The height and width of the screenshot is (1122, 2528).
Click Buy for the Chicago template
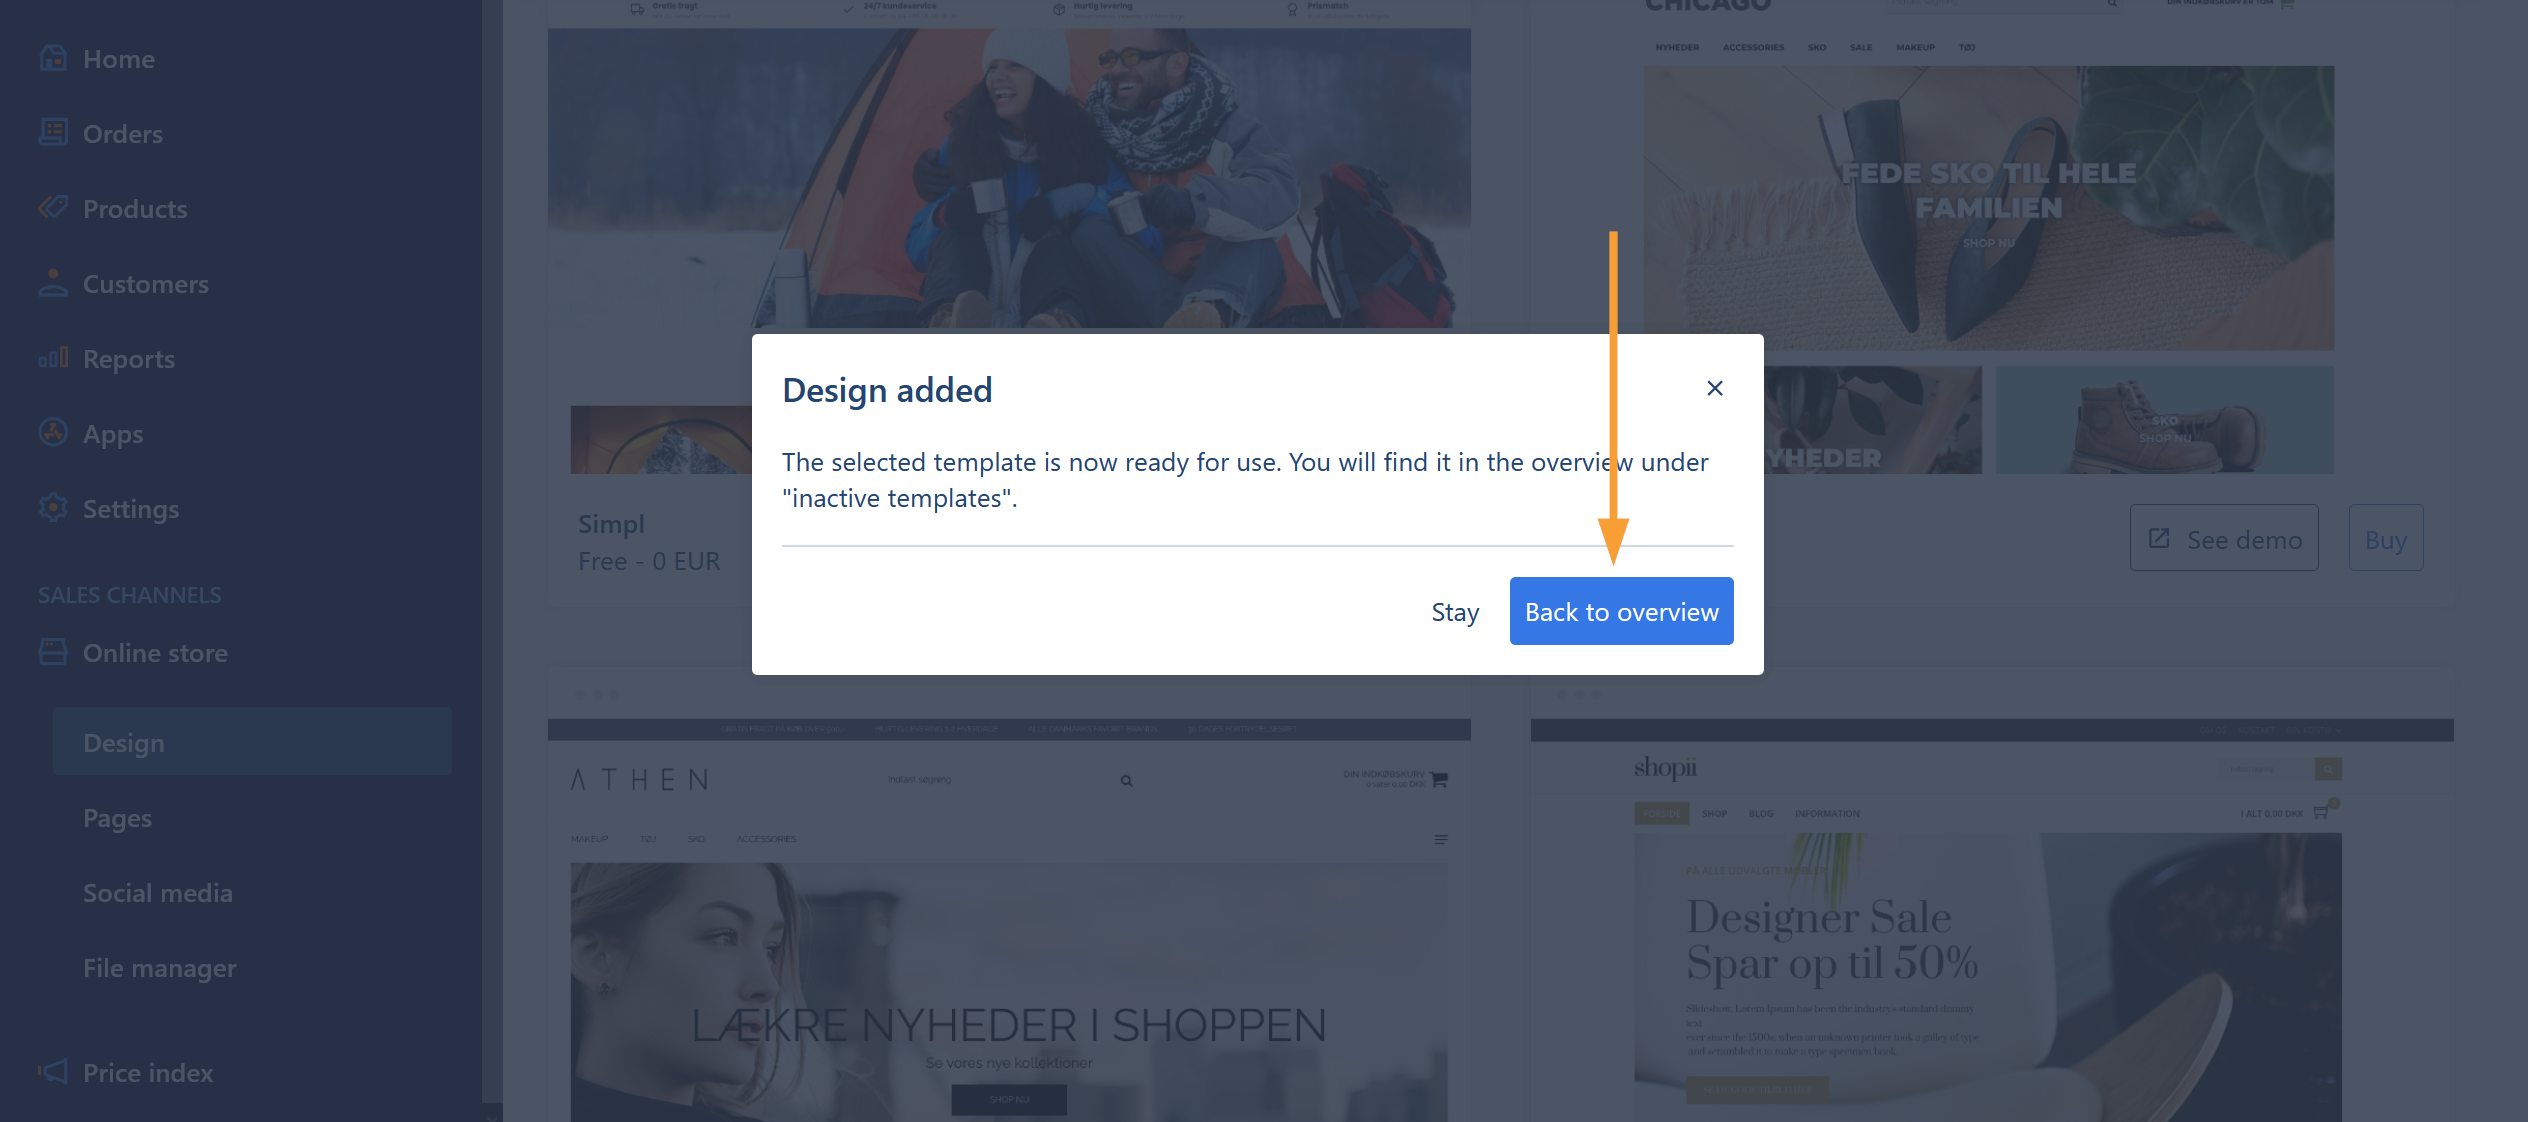coord(2385,538)
